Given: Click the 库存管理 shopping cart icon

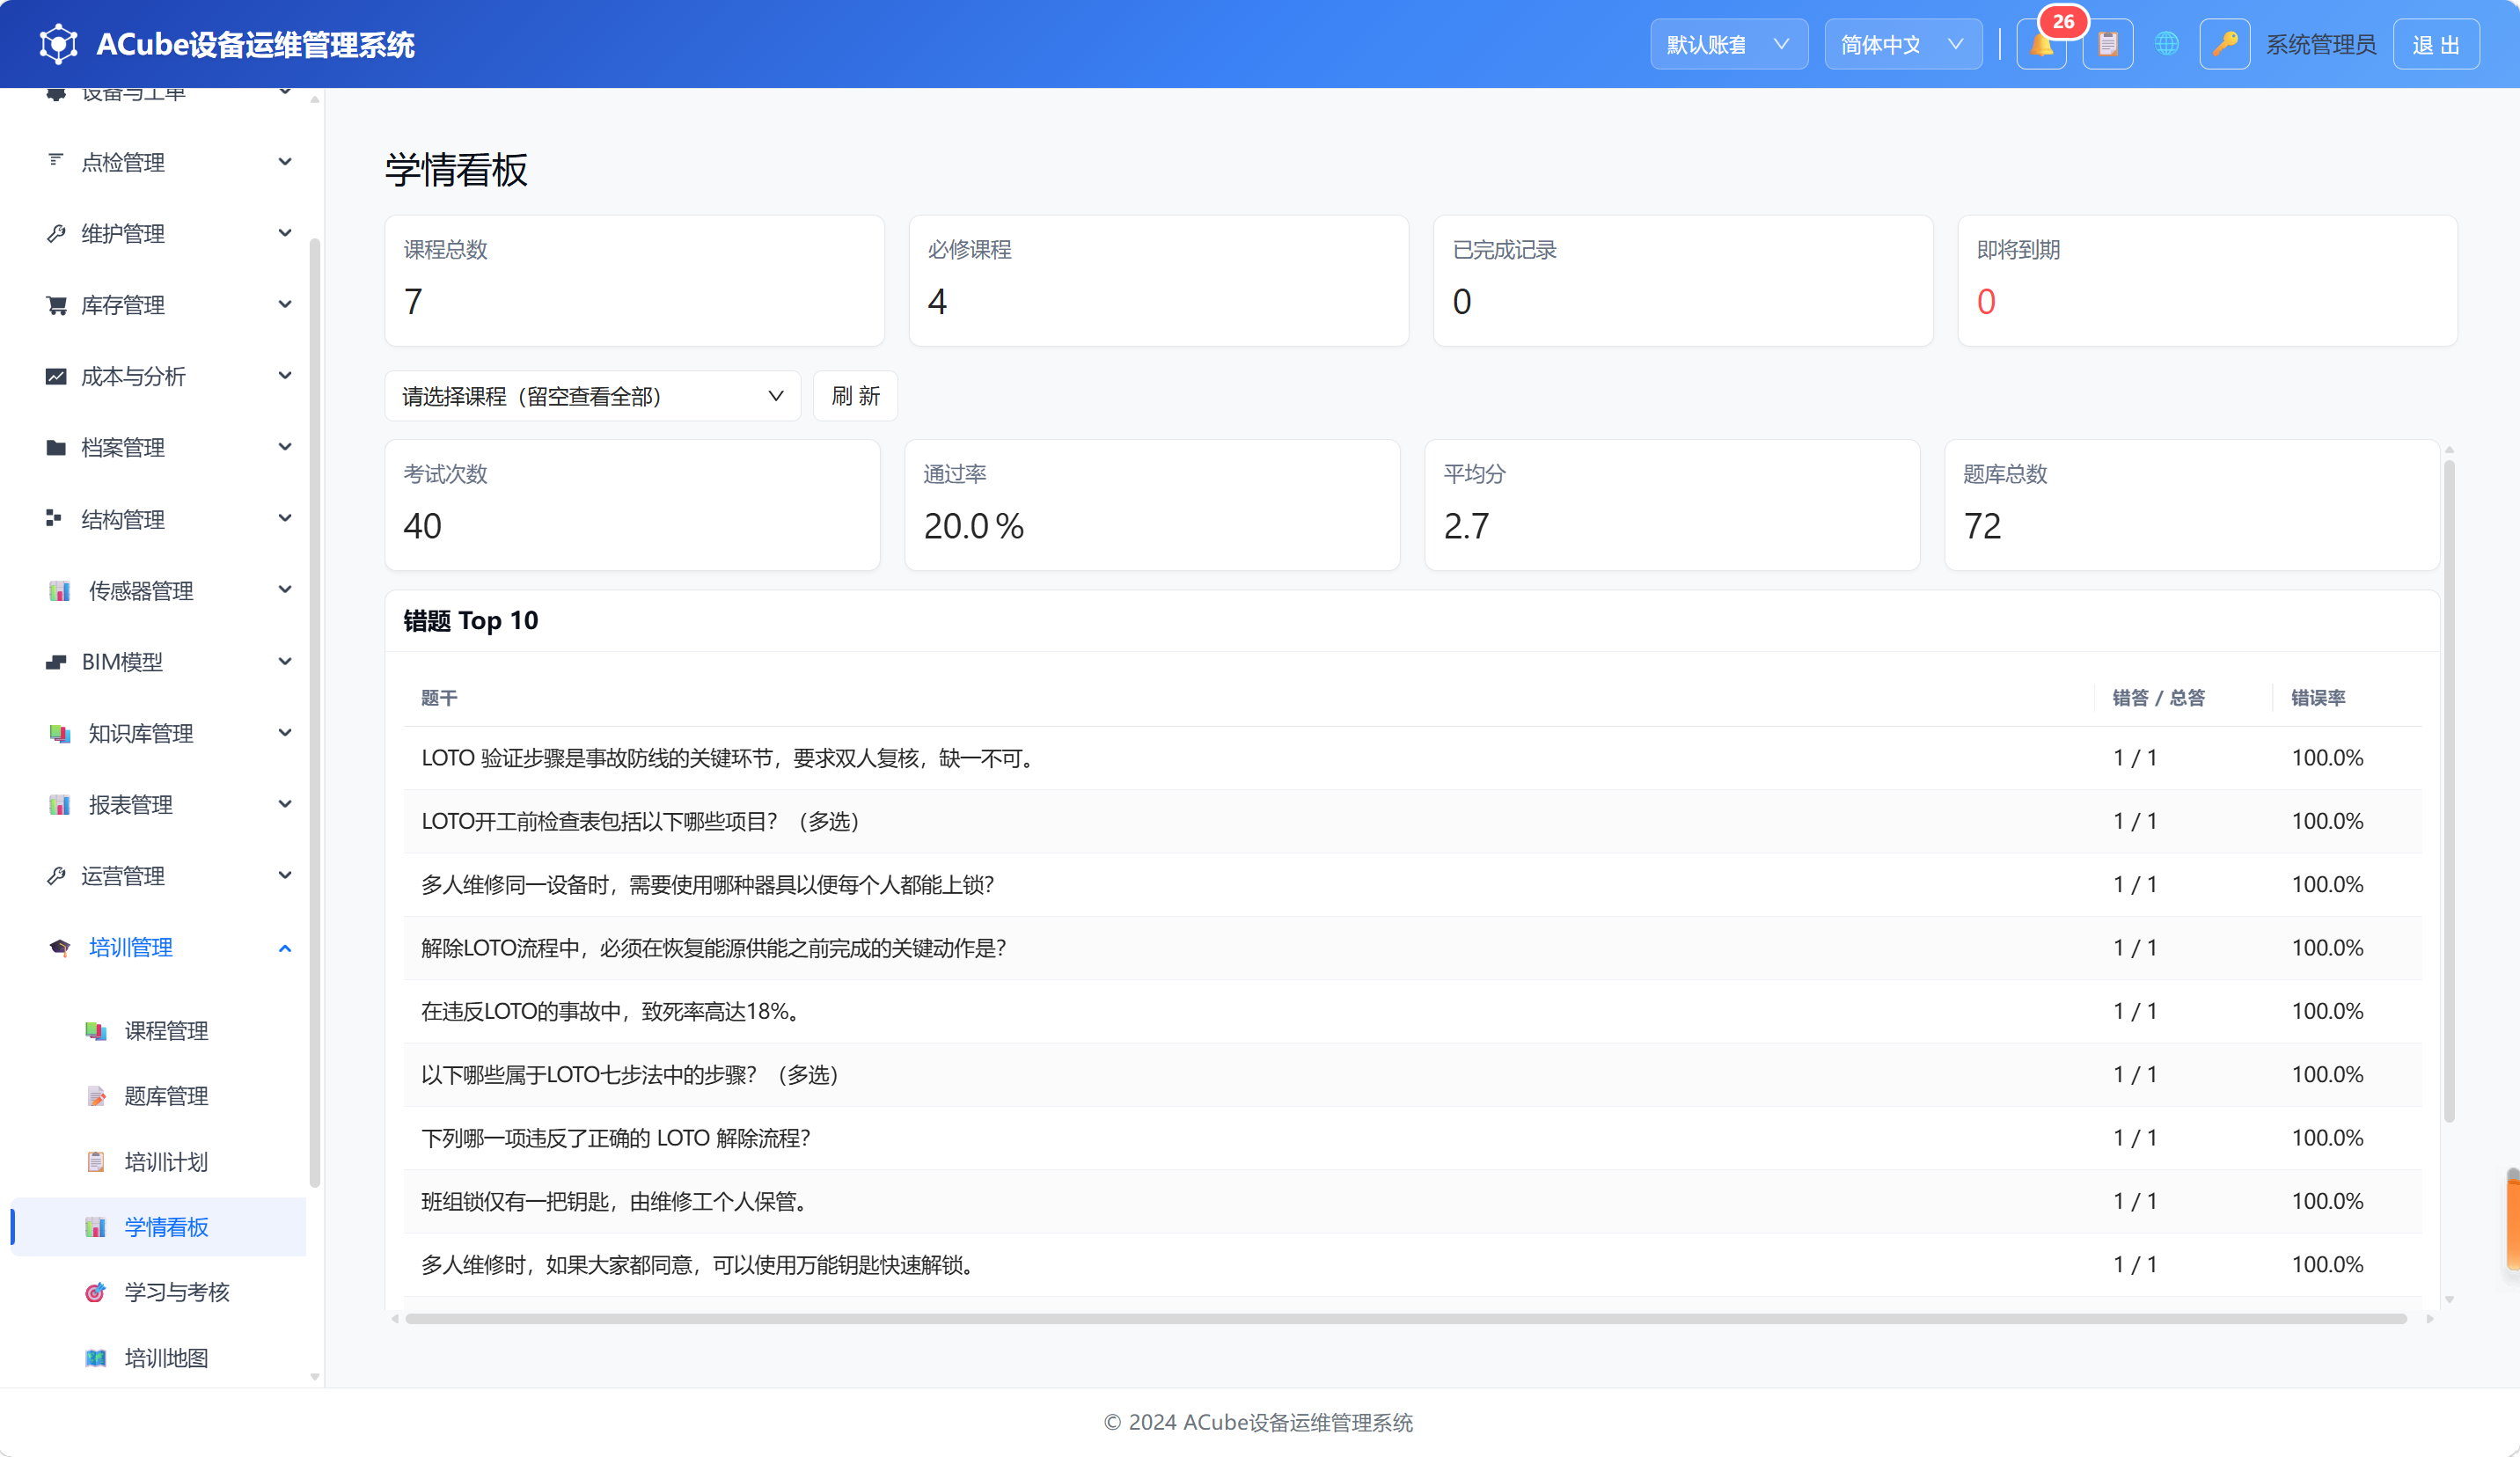Looking at the screenshot, I should 56,304.
